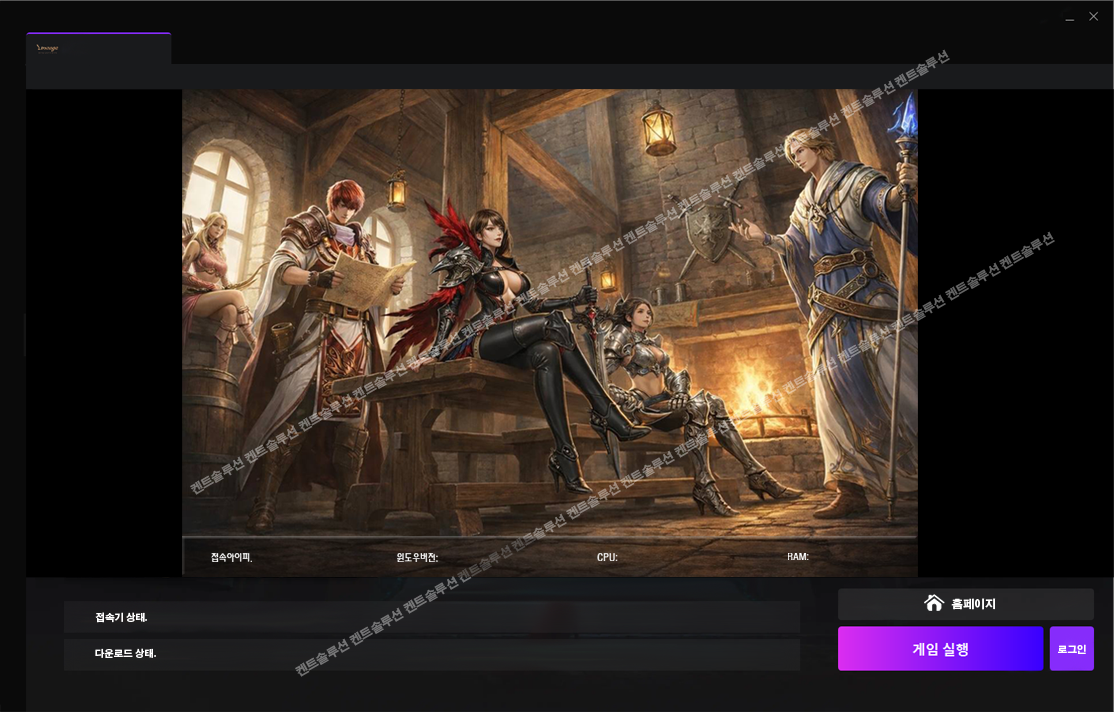Click the 다운로드 상태 progress bar

tap(432, 654)
